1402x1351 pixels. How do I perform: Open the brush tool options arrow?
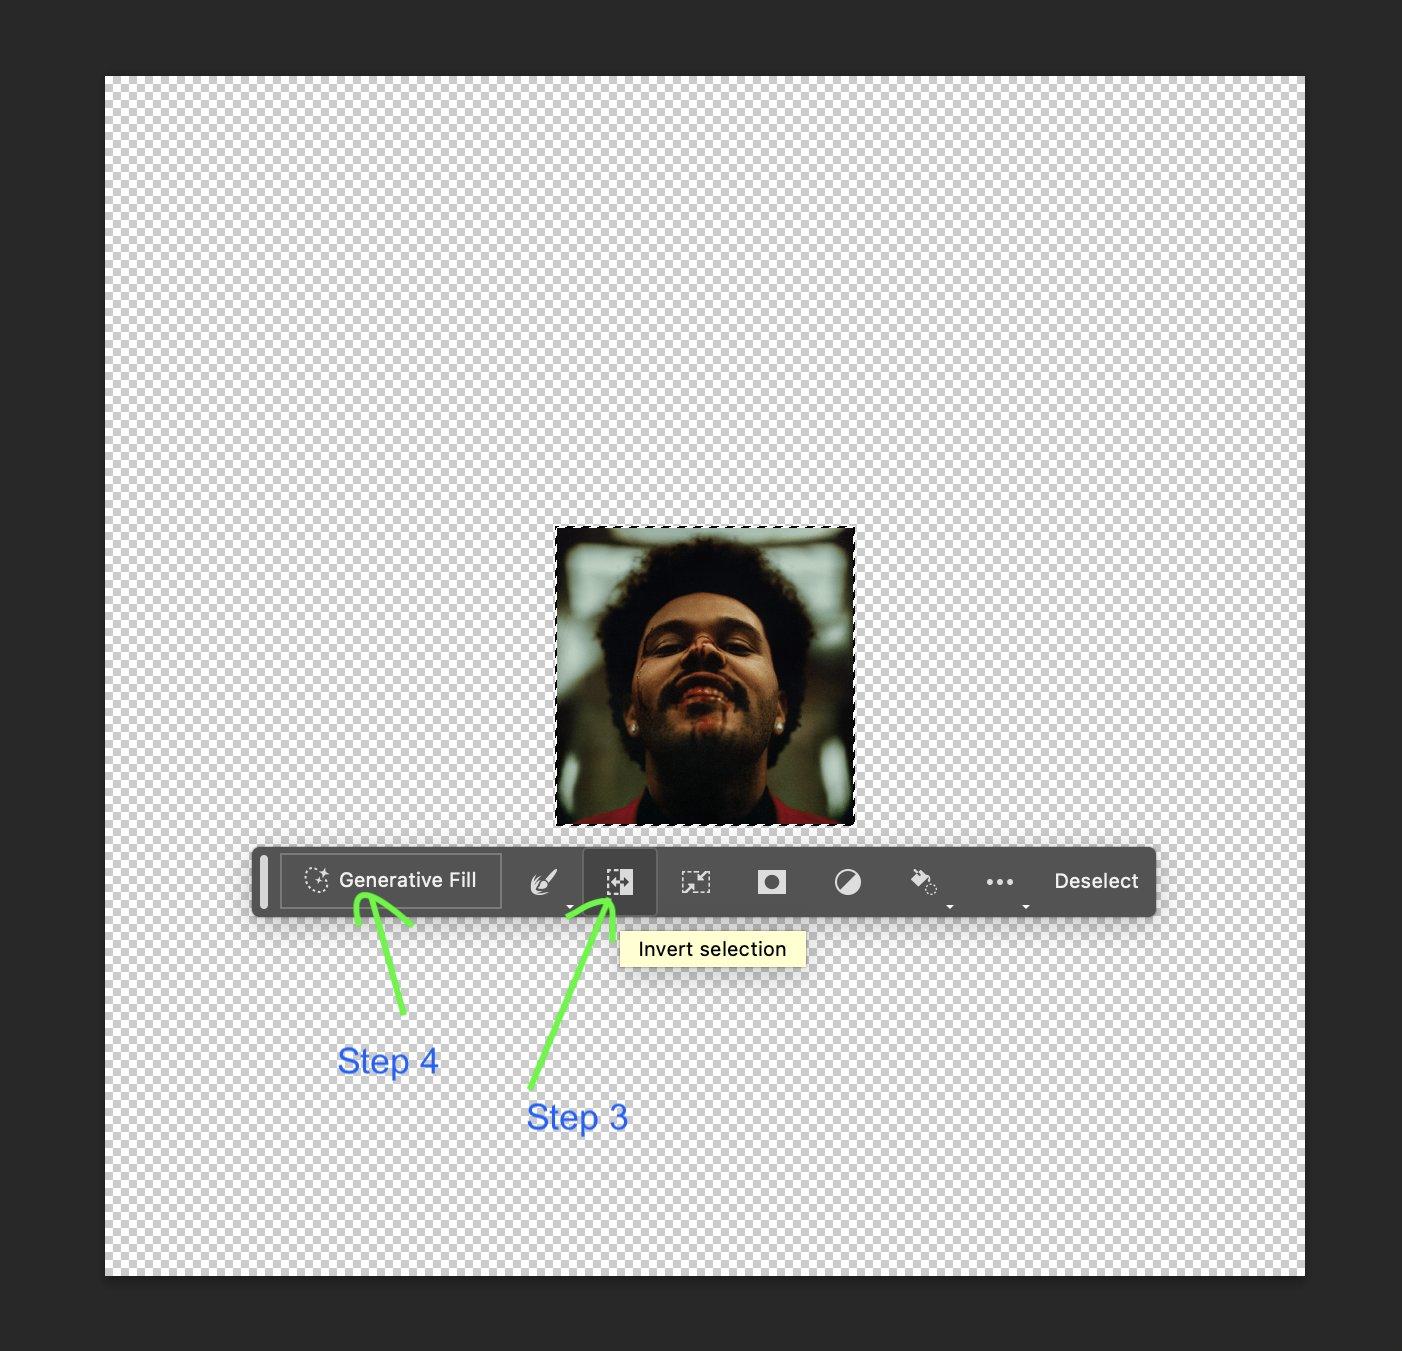(x=570, y=907)
